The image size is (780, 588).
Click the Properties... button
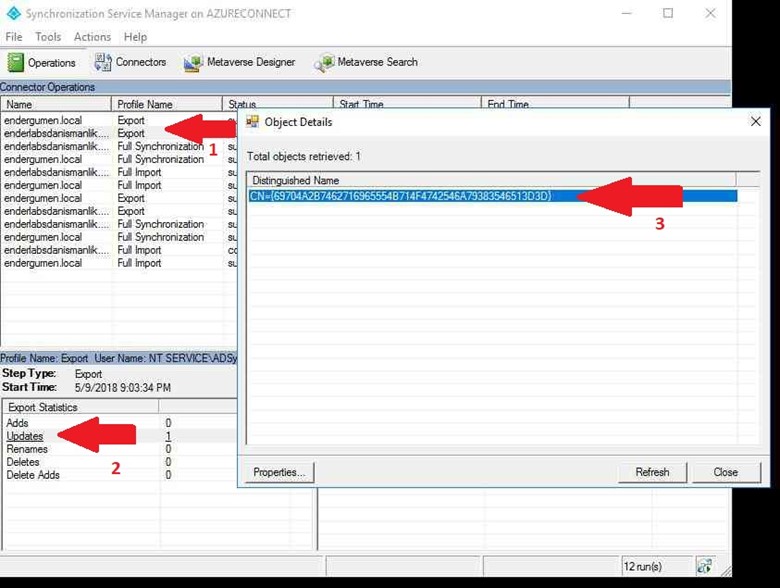[x=279, y=472]
